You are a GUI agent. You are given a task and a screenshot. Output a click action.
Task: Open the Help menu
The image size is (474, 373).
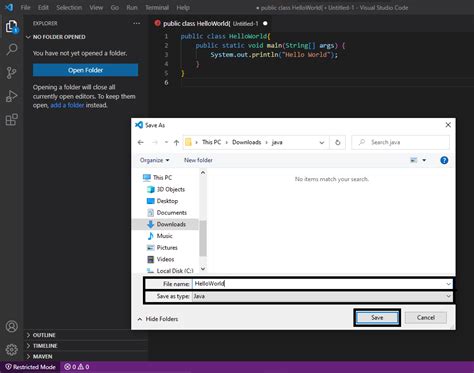(x=183, y=7)
